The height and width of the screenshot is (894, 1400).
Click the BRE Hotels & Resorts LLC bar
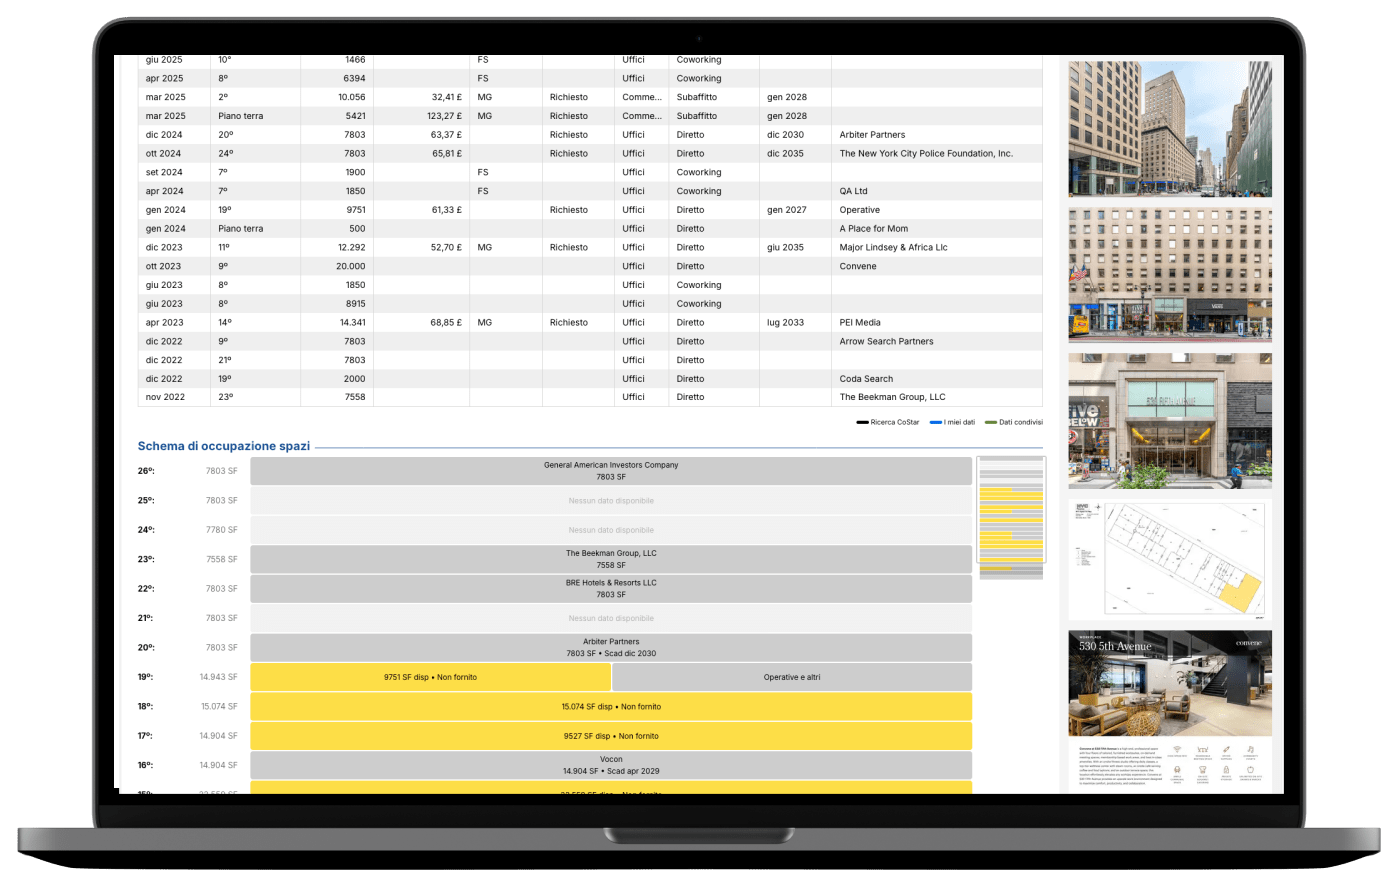[611, 588]
